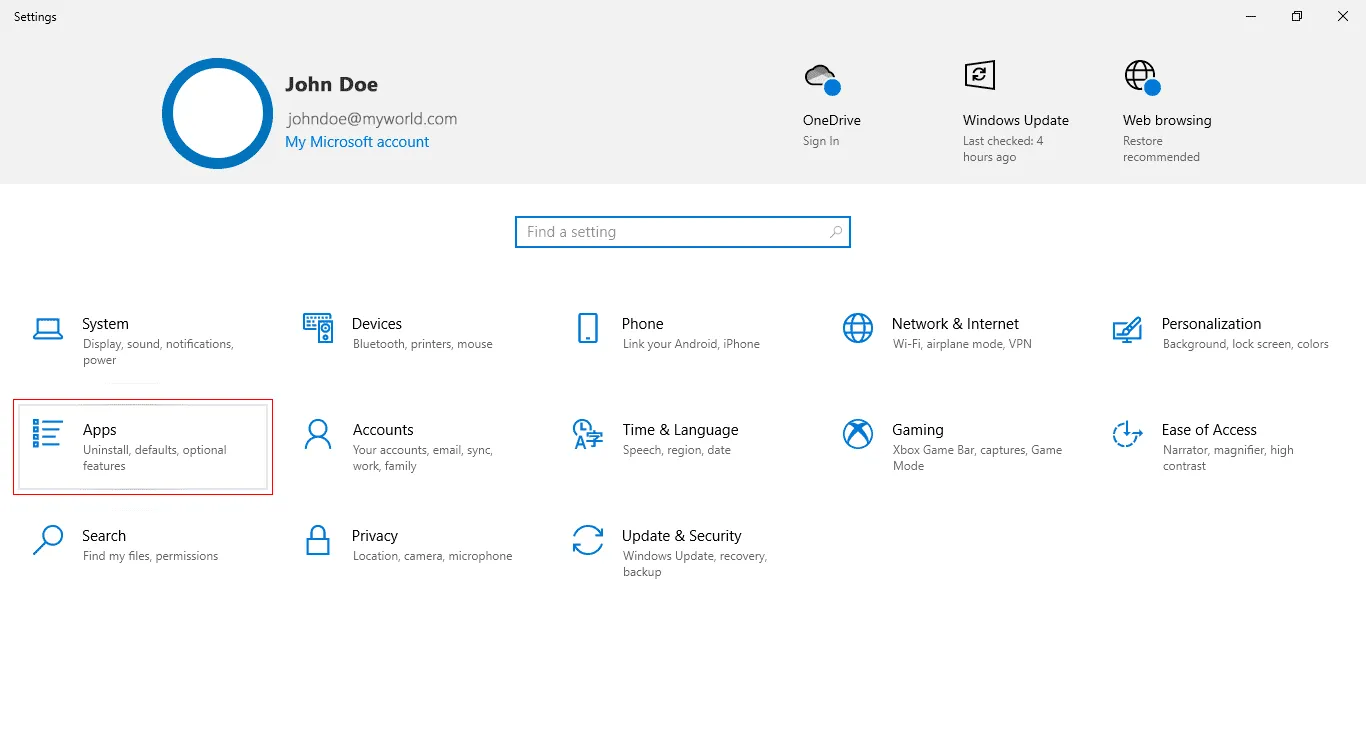Click 'Windows Update, recovery, backup' text

click(x=695, y=564)
